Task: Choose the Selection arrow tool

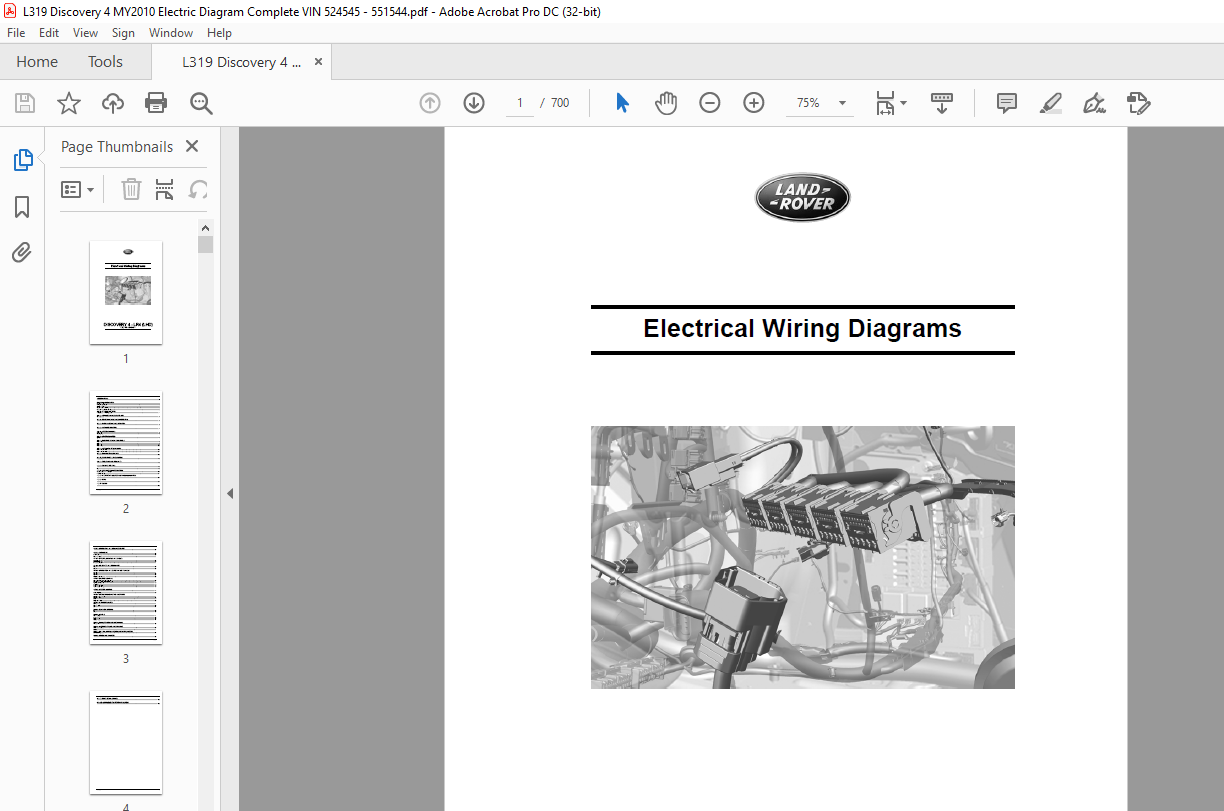Action: [622, 103]
